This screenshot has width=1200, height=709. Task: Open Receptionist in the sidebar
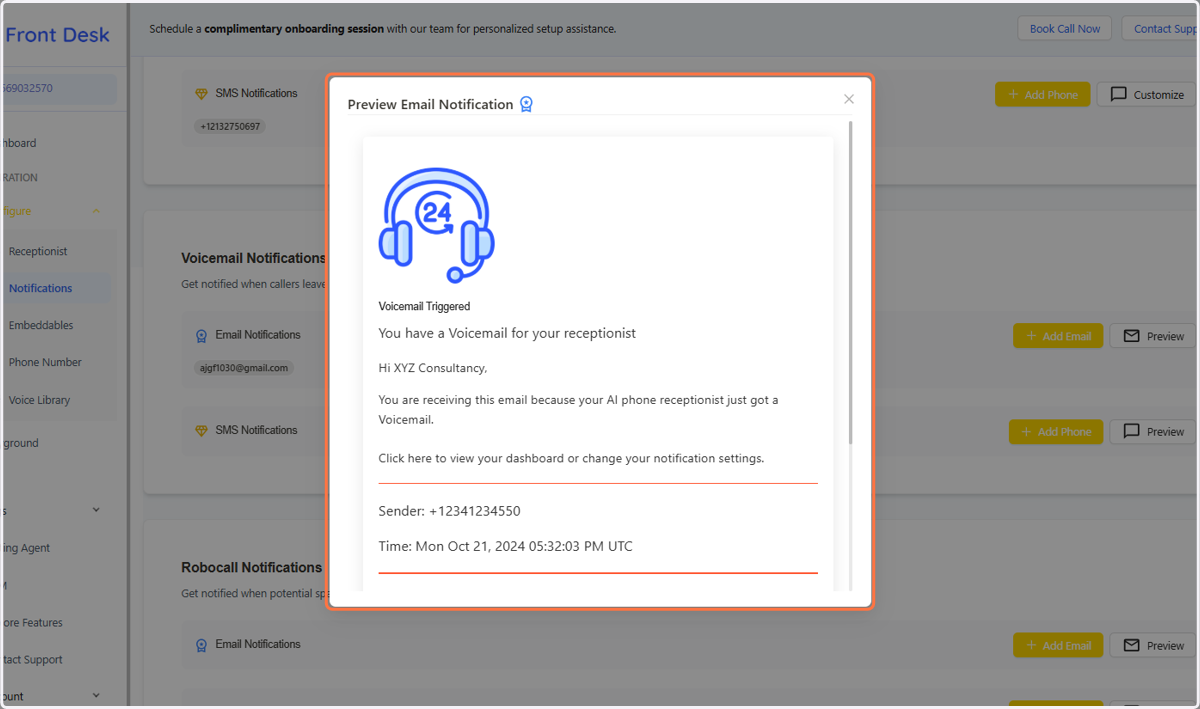click(38, 251)
